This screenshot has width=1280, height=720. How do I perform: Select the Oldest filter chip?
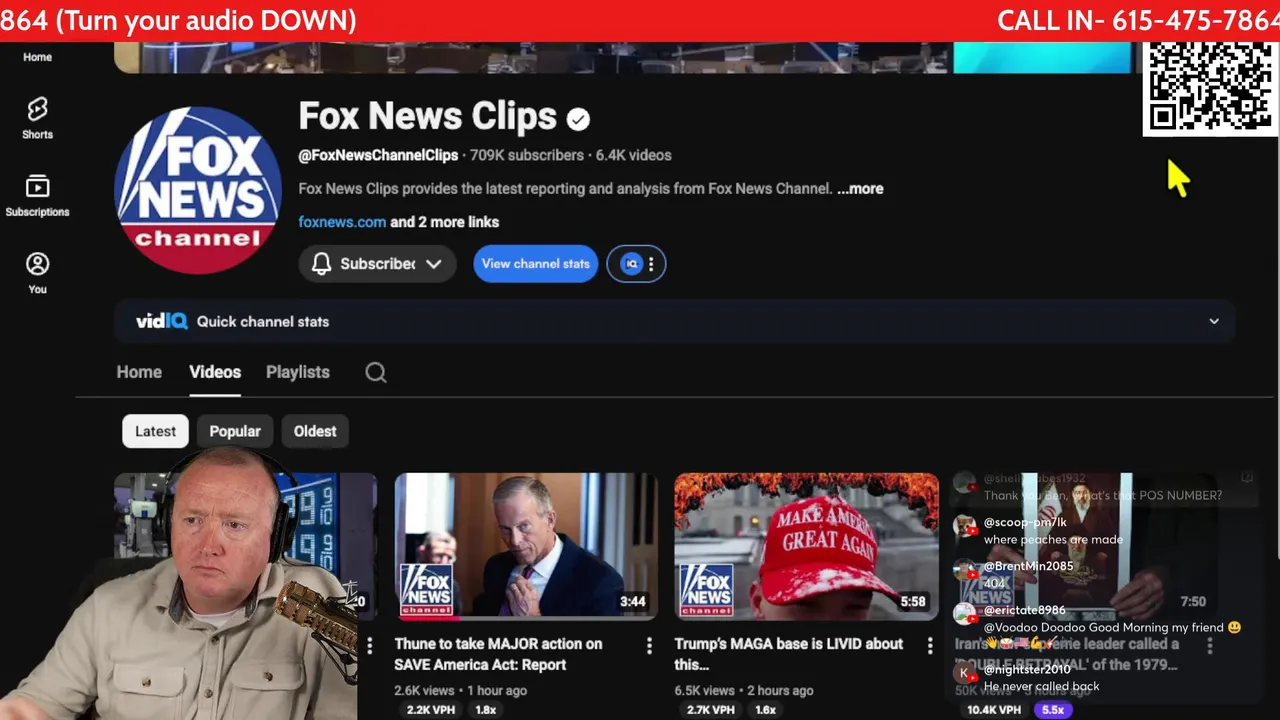click(315, 431)
